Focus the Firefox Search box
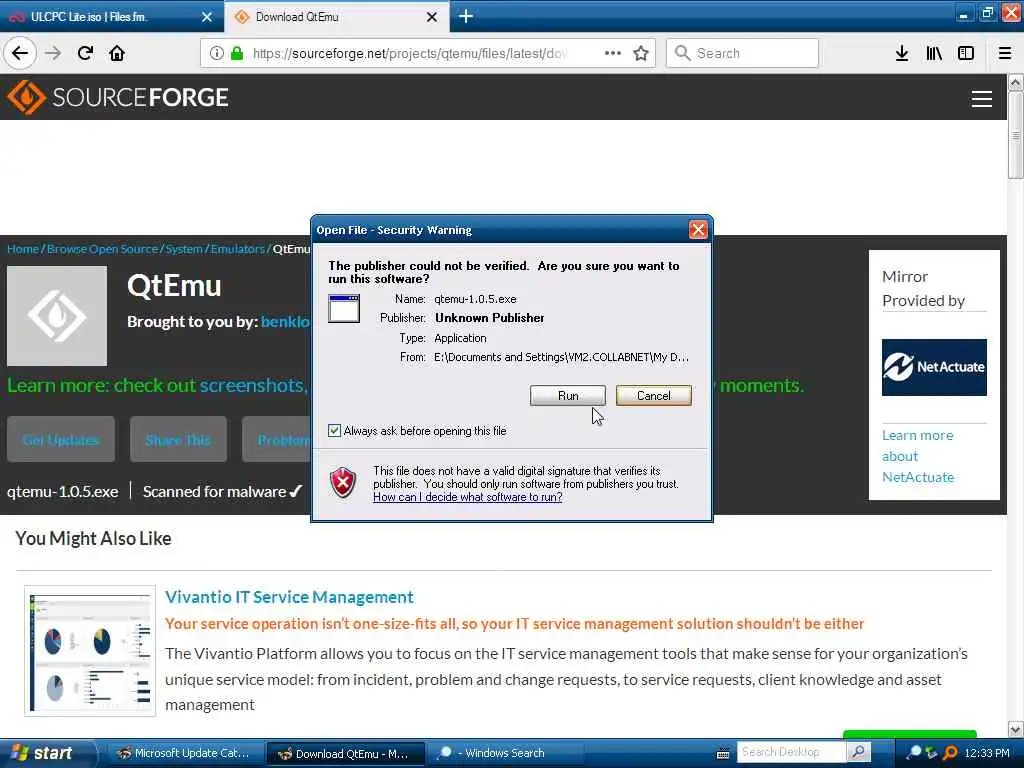 pyautogui.click(x=742, y=53)
